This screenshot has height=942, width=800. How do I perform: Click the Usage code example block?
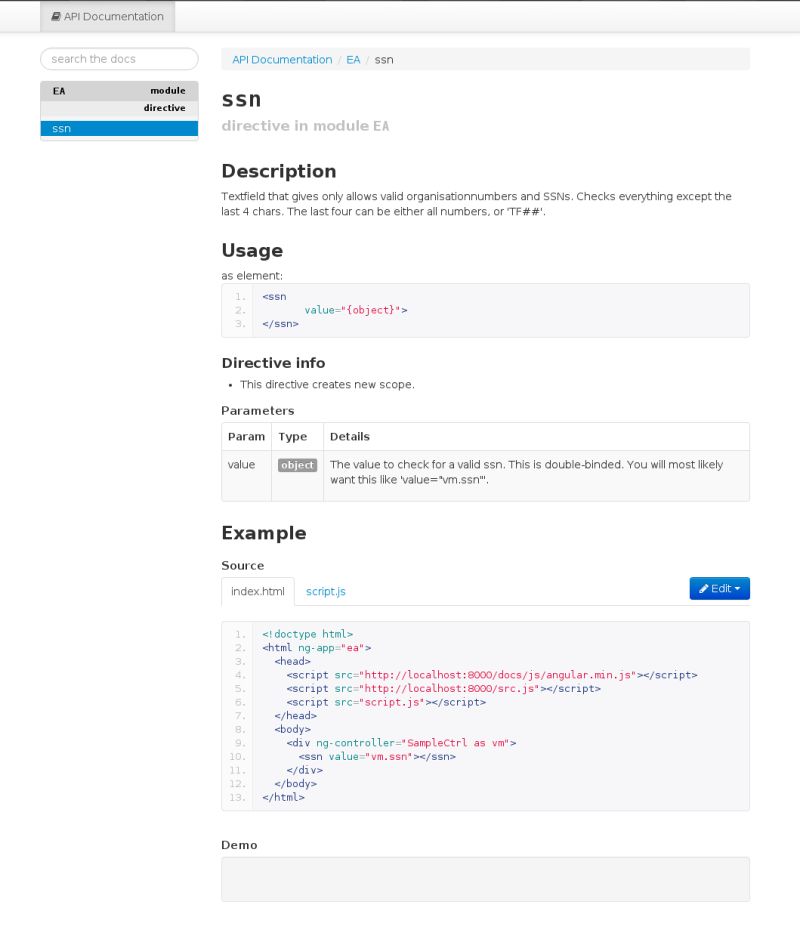coord(485,310)
